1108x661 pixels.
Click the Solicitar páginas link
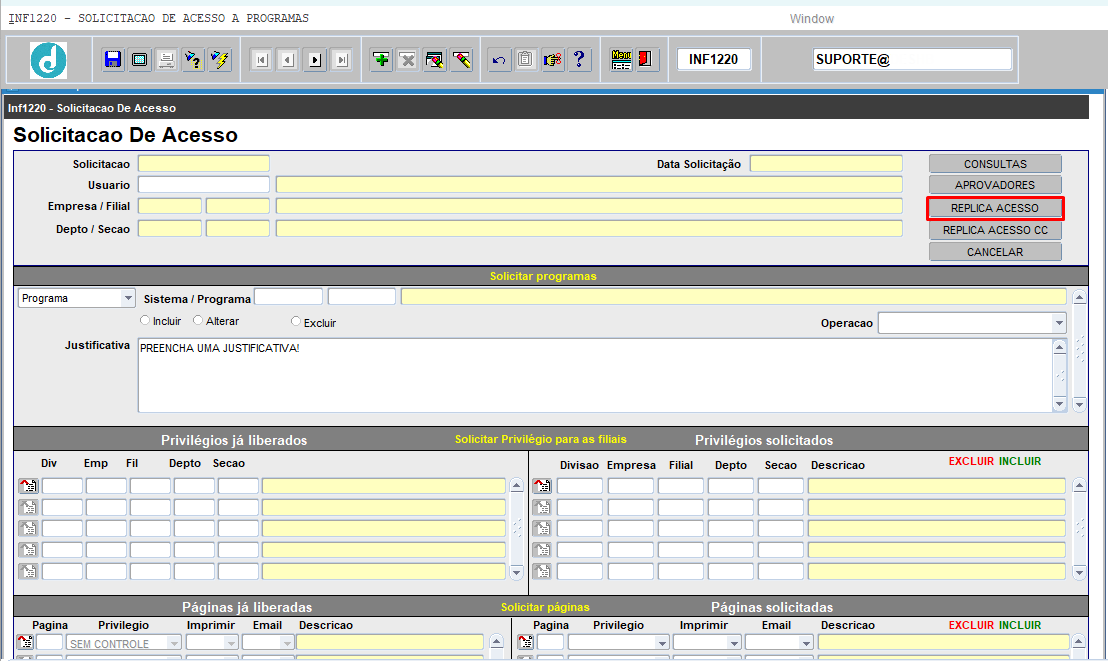[x=545, y=607]
